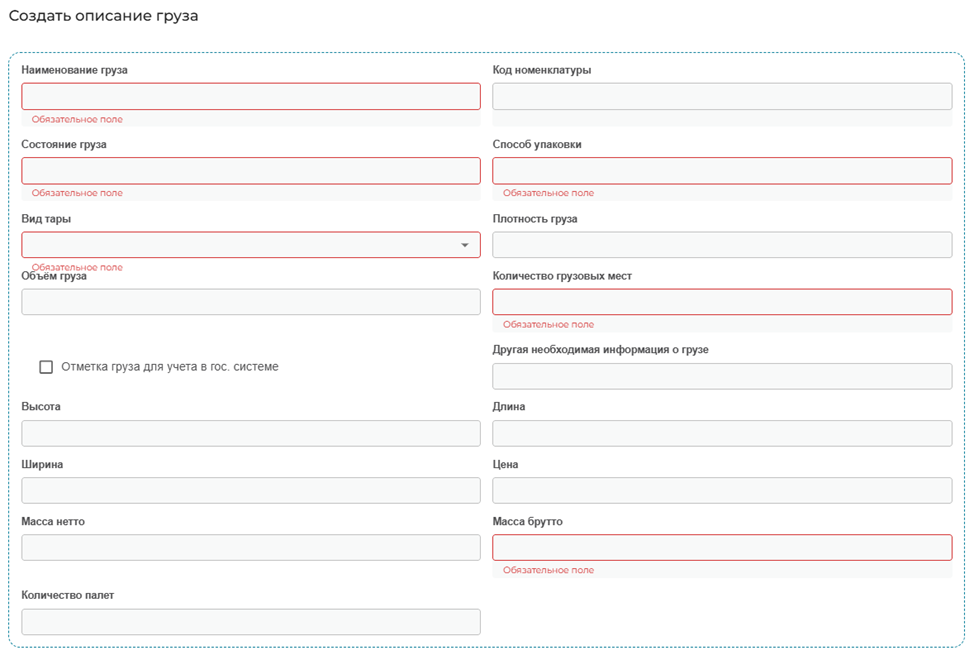
Task: Click the Высота input field
Action: coord(250,433)
